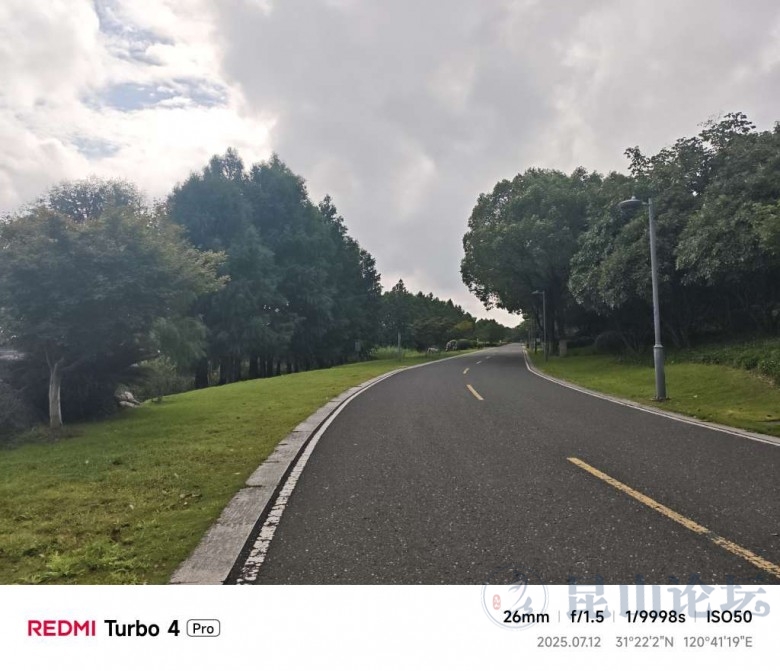Viewport: 780px width, 671px height.
Task: Click the 26mm focal length label
Action: (526, 617)
